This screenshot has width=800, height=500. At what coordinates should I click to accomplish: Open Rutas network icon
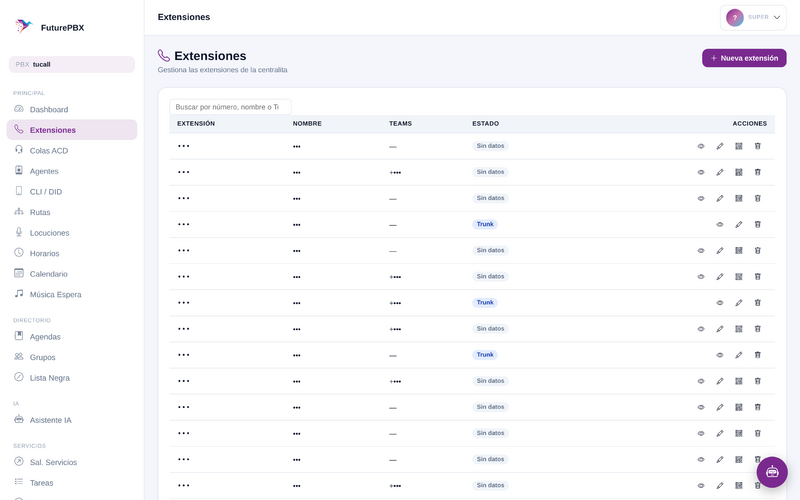(19, 211)
